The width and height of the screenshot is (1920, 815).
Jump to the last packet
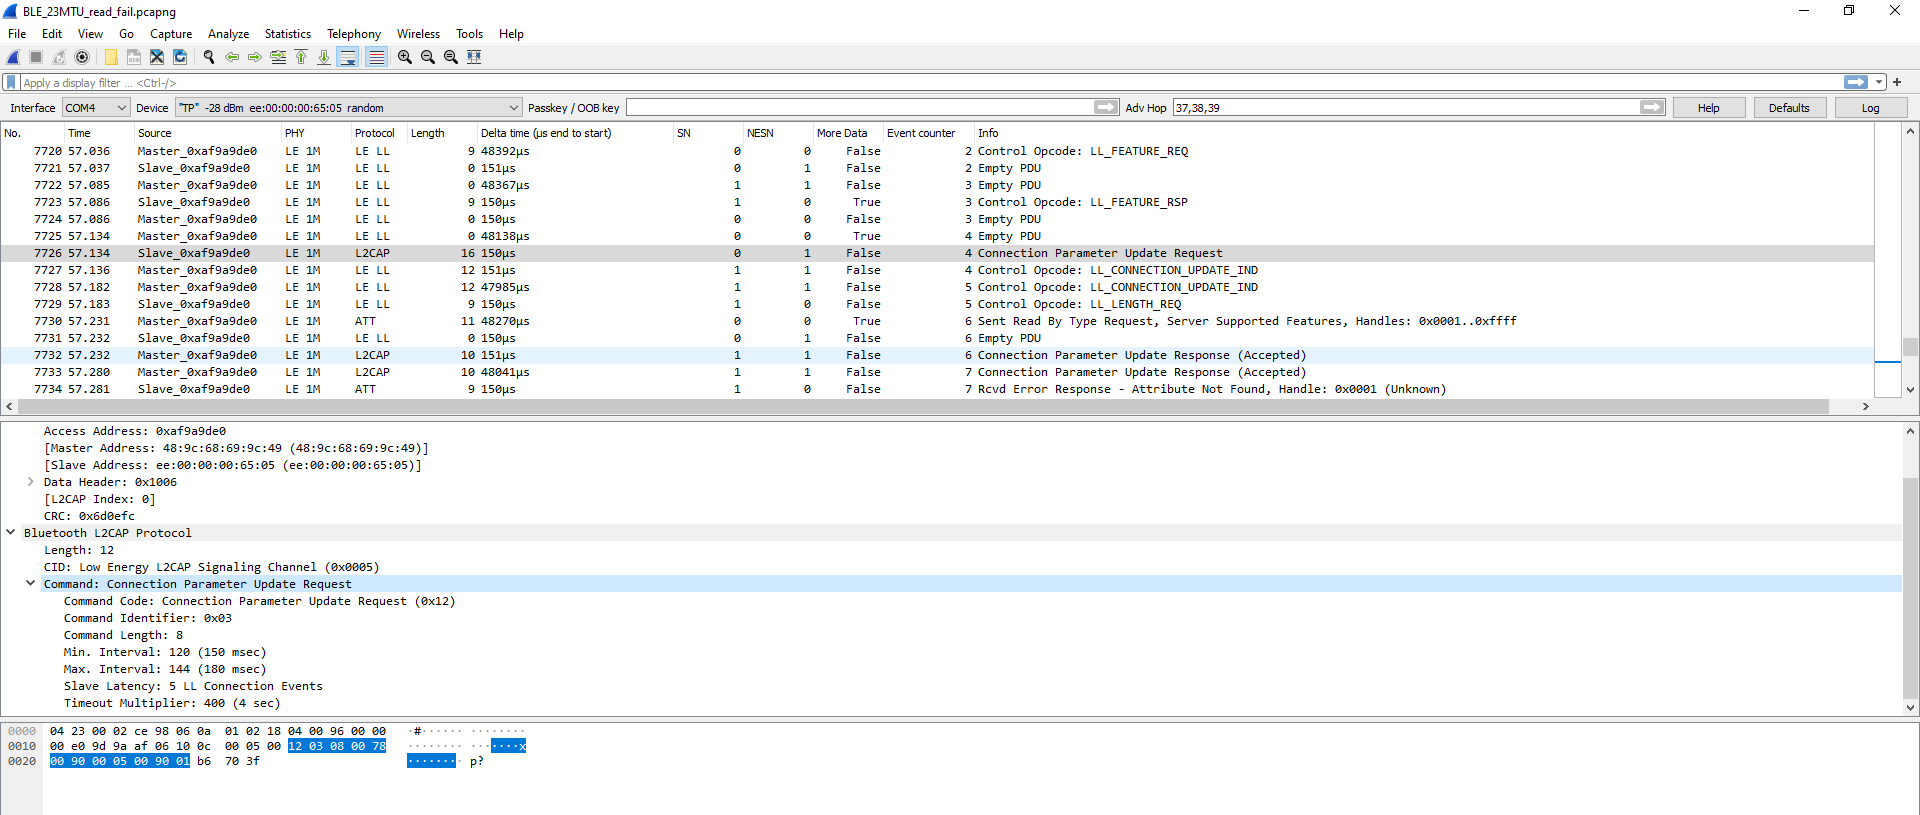click(x=324, y=57)
